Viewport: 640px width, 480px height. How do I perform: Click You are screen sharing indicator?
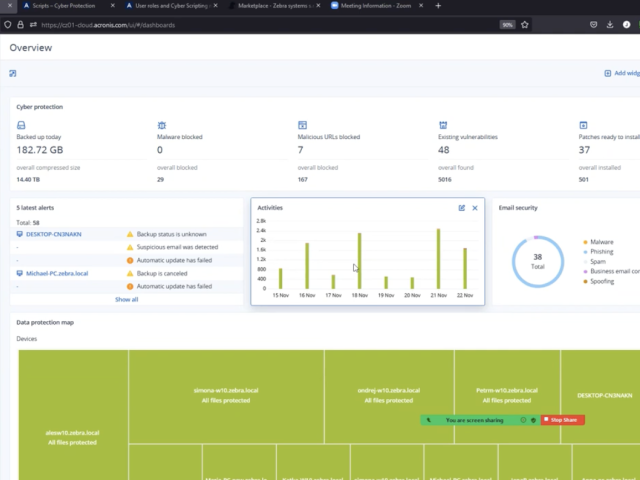474,420
